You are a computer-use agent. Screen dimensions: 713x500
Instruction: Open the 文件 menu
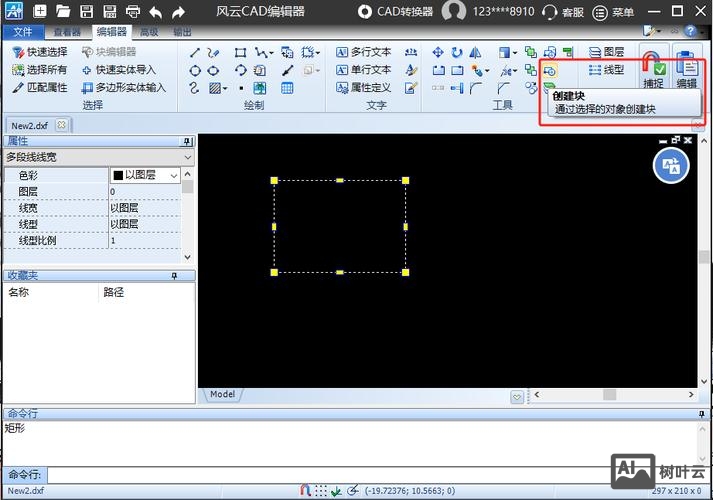[x=22, y=32]
